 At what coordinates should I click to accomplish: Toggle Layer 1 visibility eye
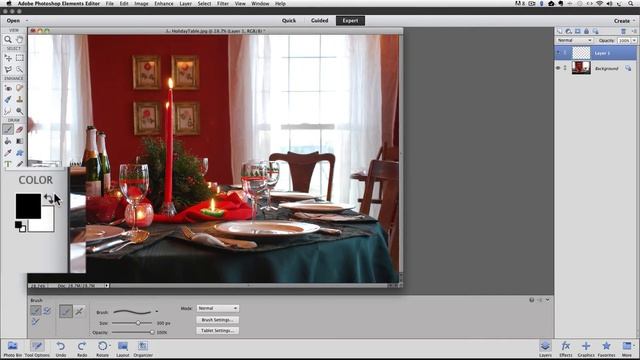coord(558,53)
